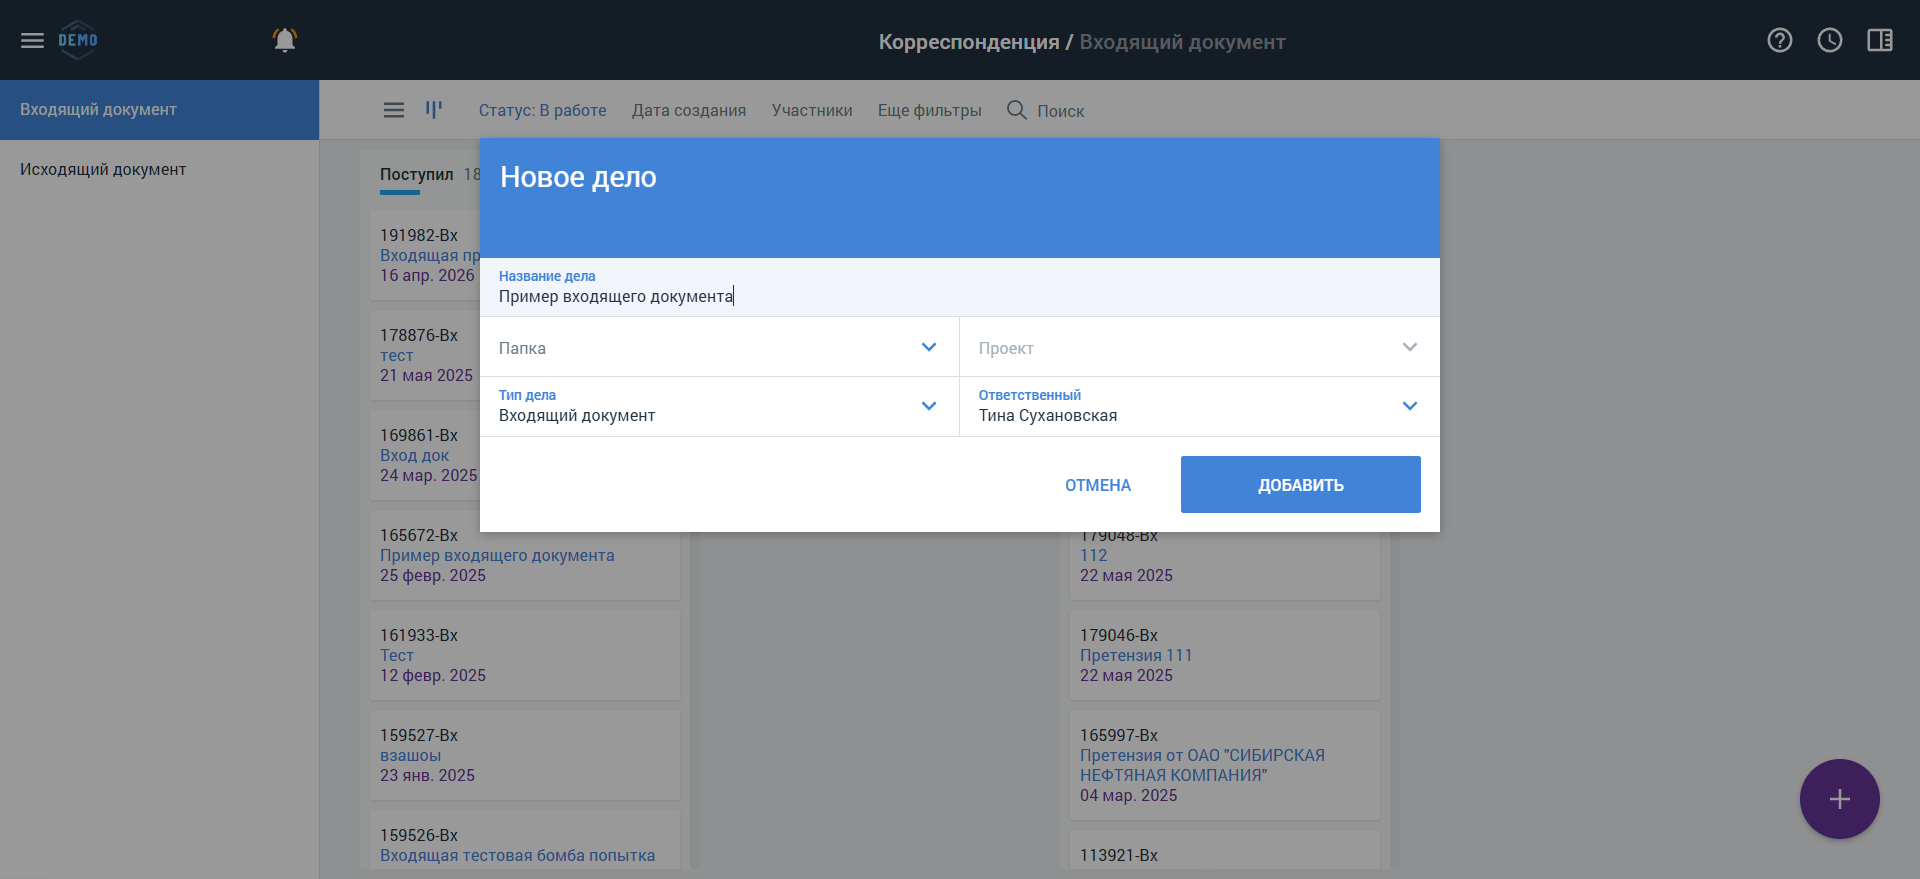Click the ОТМЕНА button
The width and height of the screenshot is (1920, 879).
coord(1098,485)
